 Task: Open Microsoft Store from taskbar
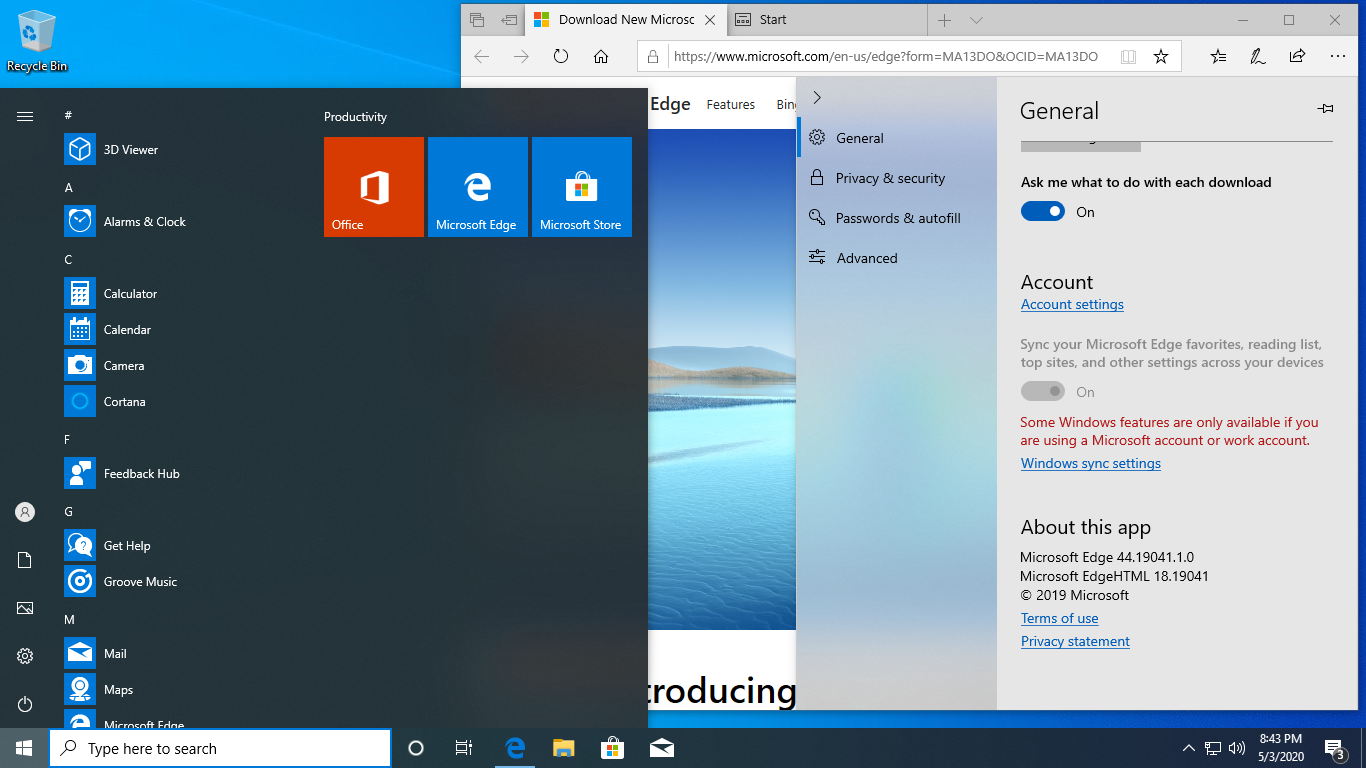pyautogui.click(x=612, y=748)
